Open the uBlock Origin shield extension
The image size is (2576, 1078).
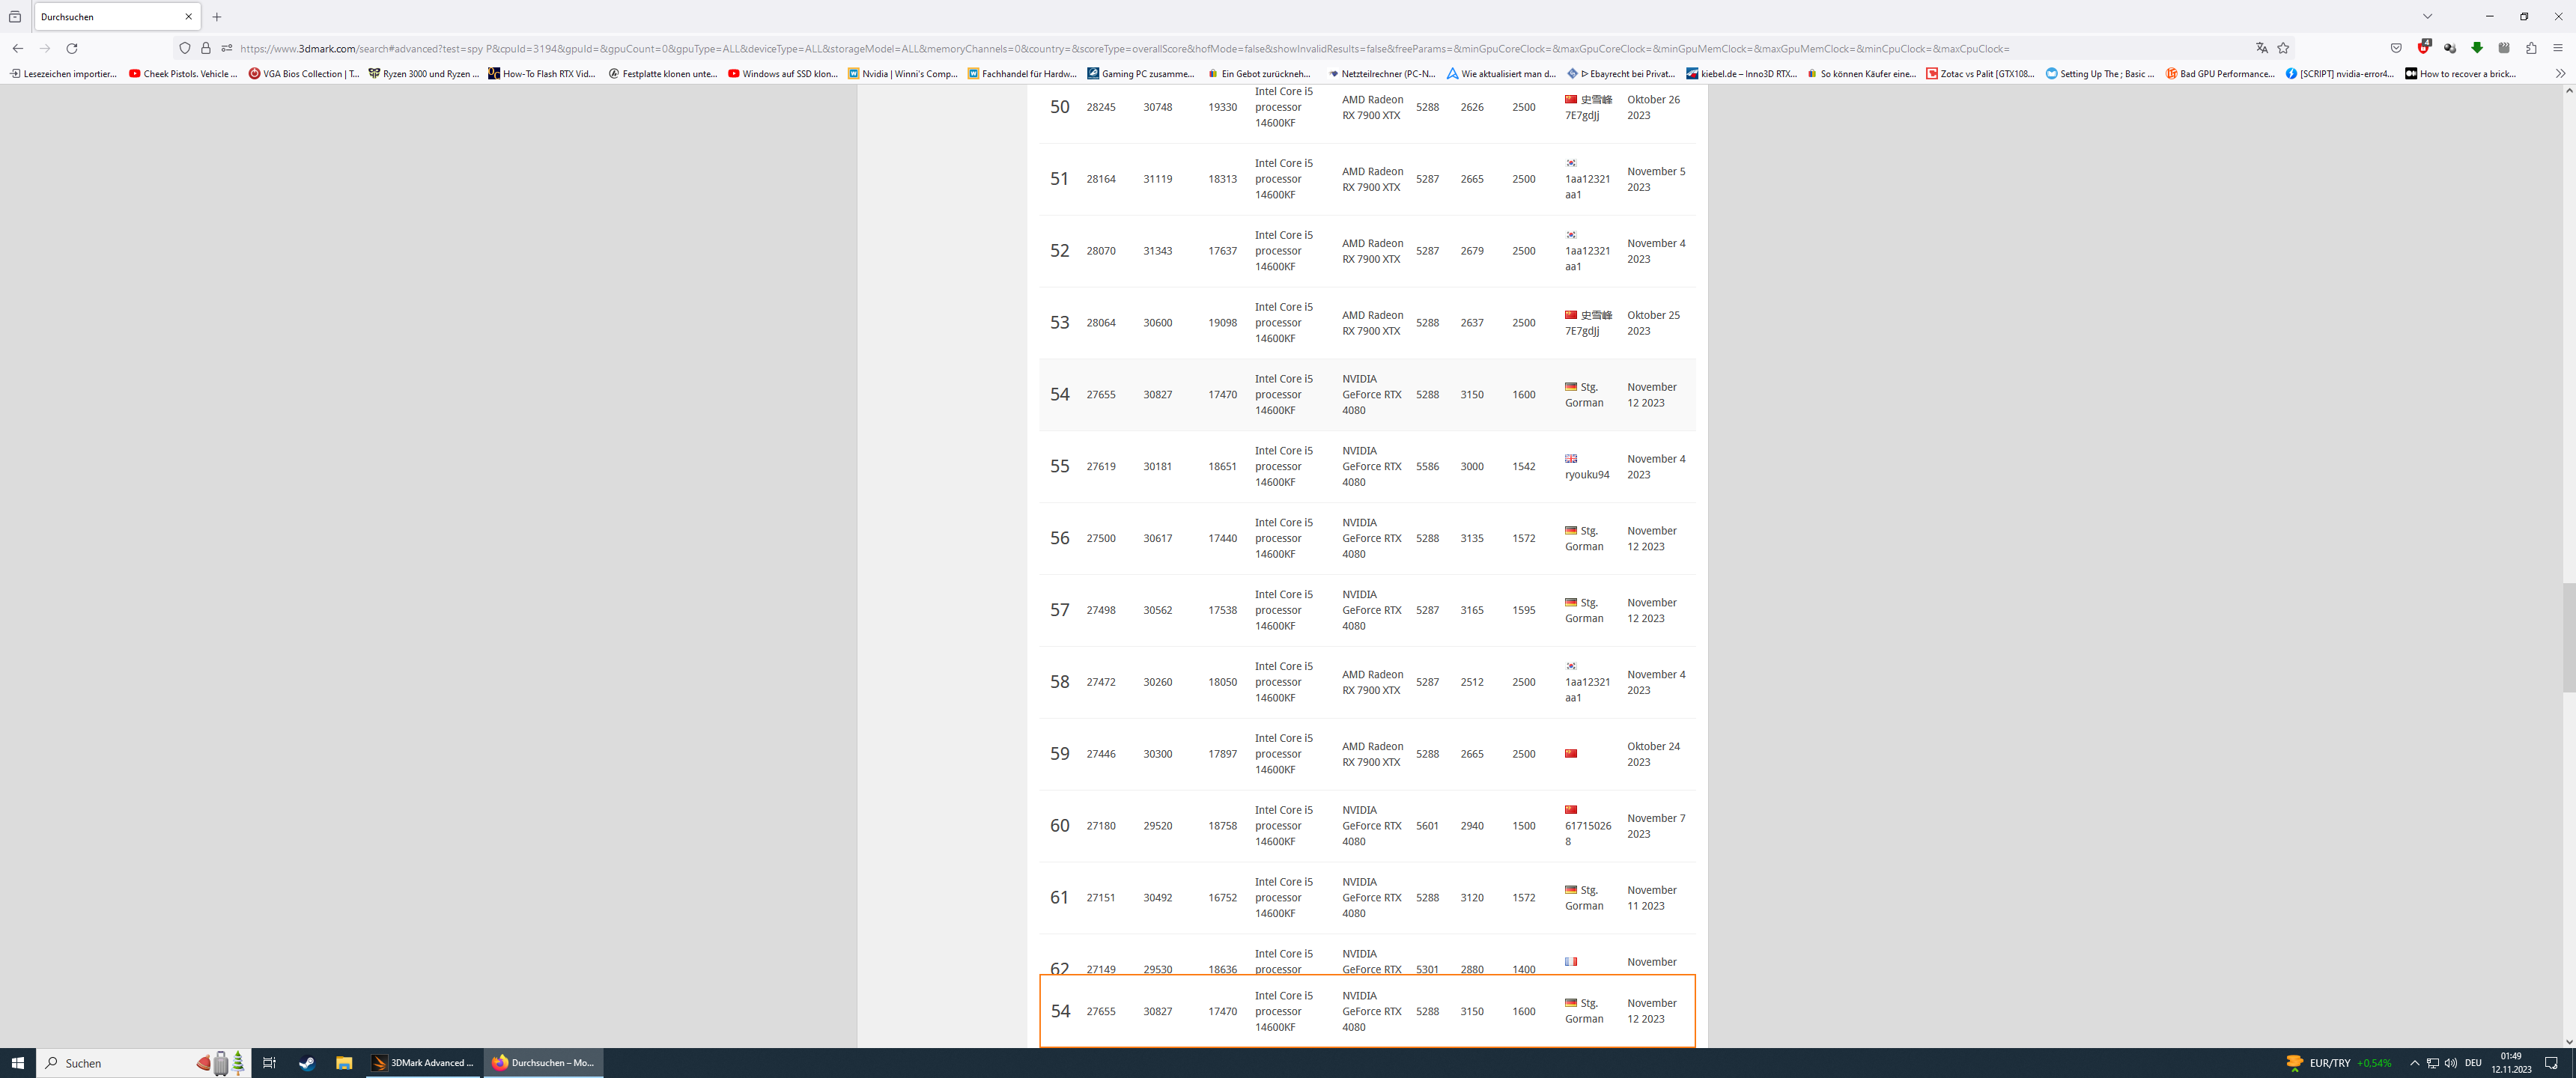pyautogui.click(x=2423, y=48)
